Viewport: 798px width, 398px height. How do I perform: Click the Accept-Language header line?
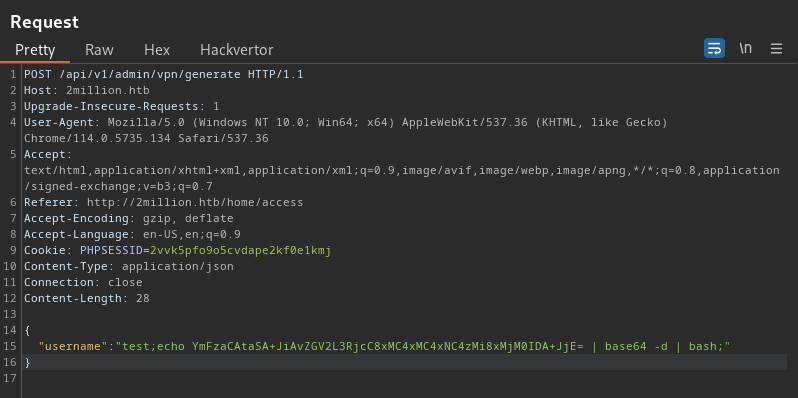pyautogui.click(x=132, y=234)
